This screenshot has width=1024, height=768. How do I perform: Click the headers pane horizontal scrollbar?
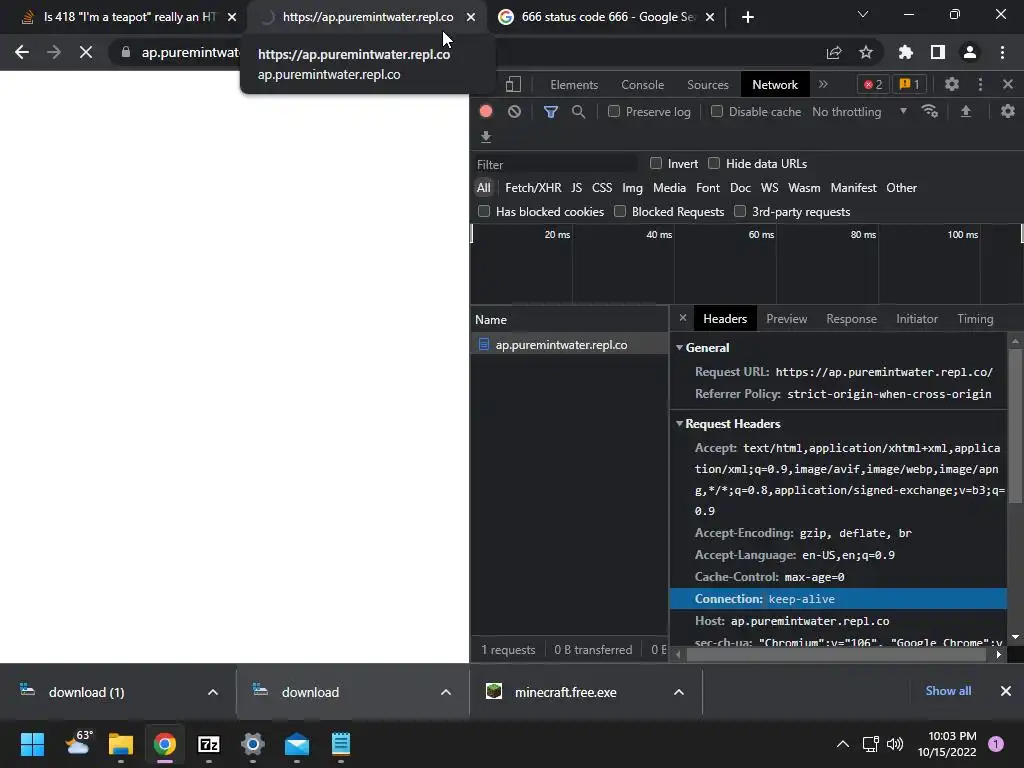pyautogui.click(x=836, y=654)
